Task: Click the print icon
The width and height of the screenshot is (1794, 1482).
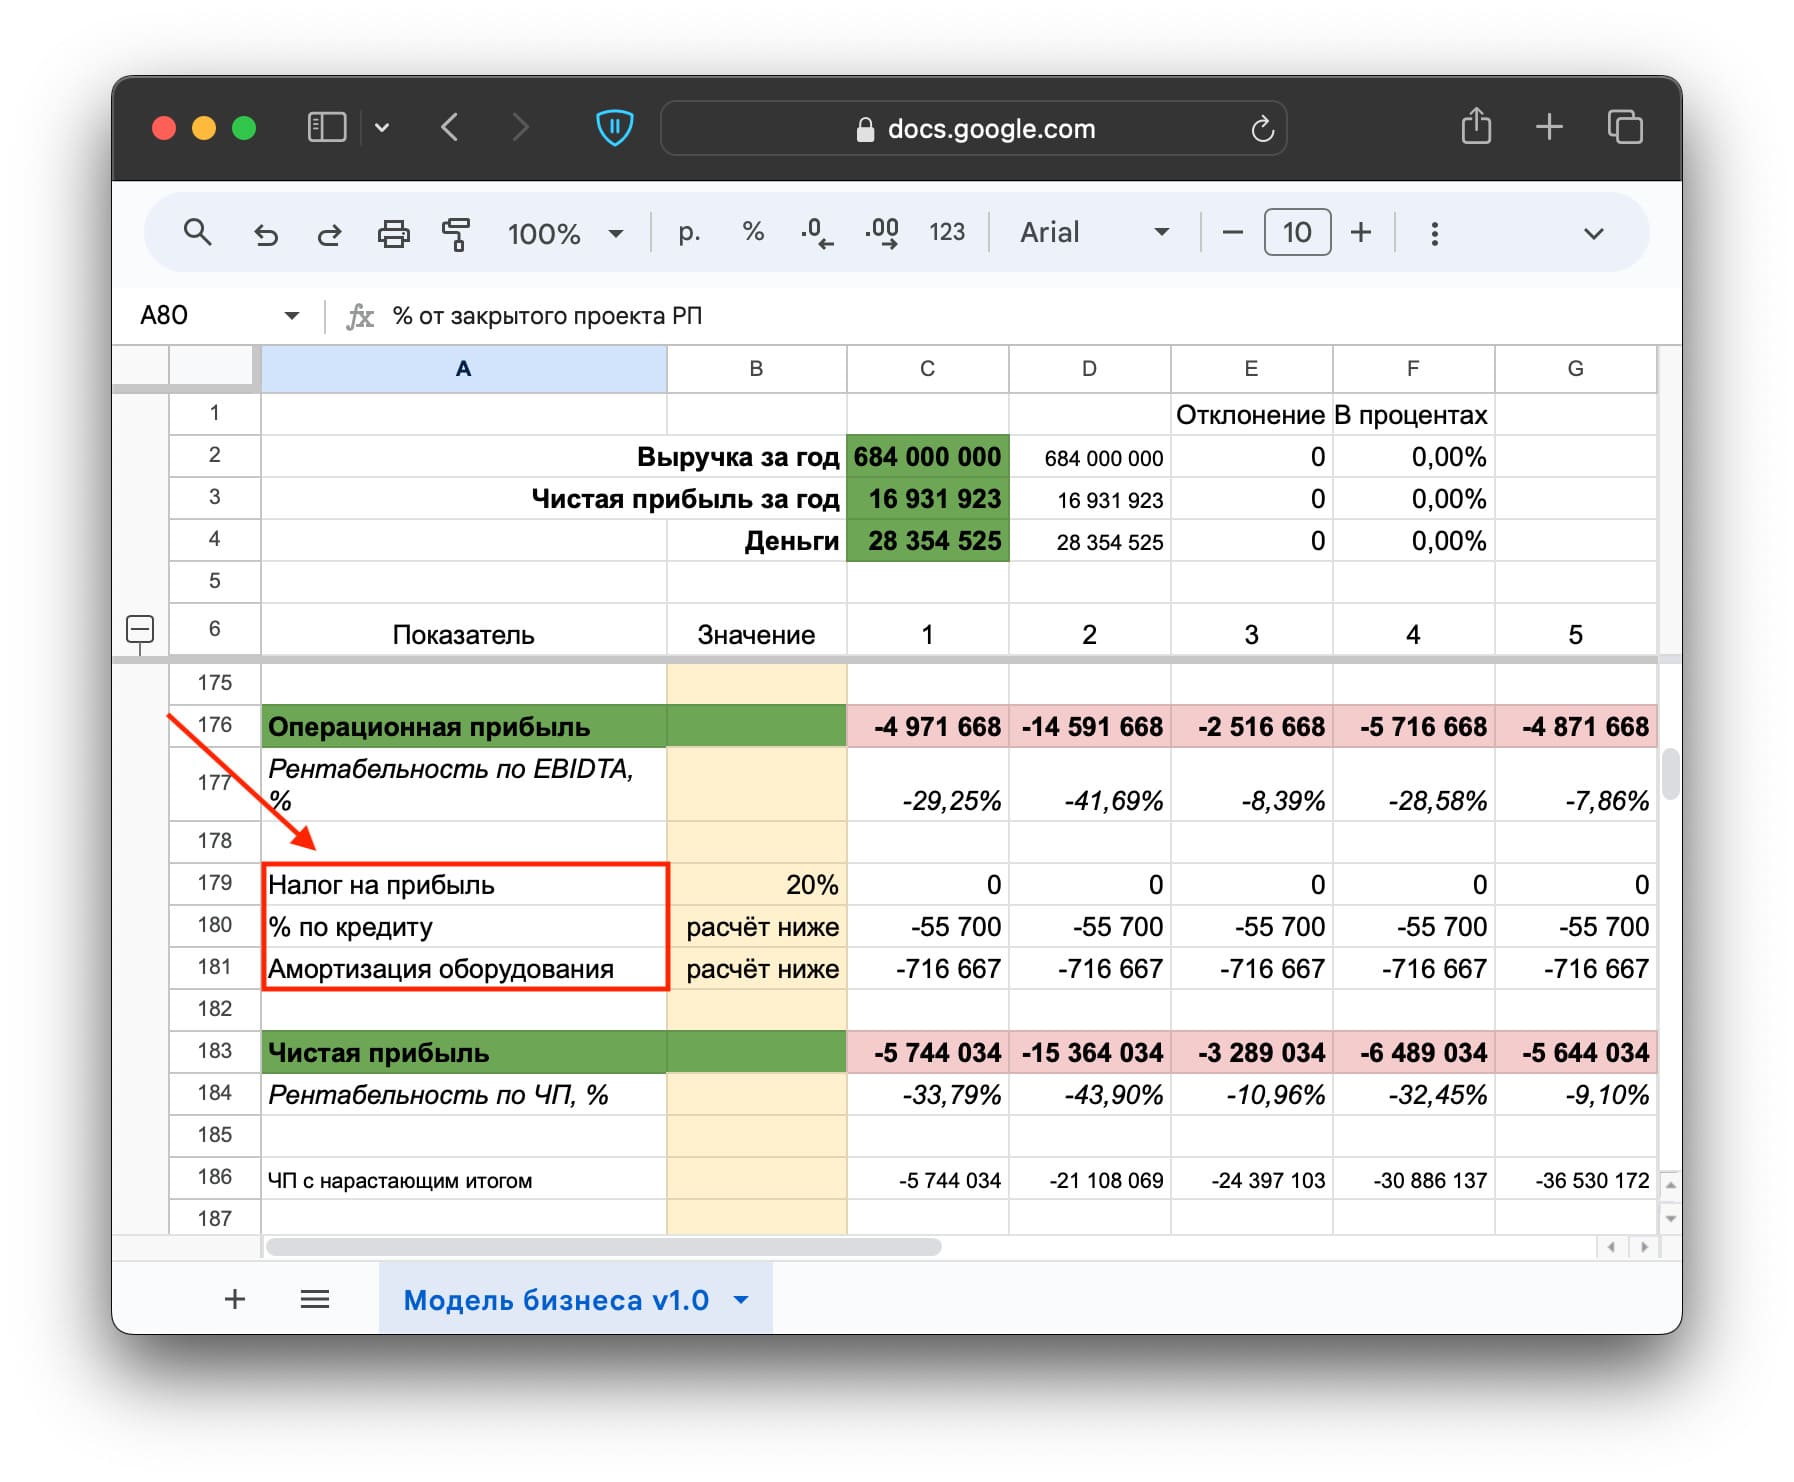Action: [393, 234]
